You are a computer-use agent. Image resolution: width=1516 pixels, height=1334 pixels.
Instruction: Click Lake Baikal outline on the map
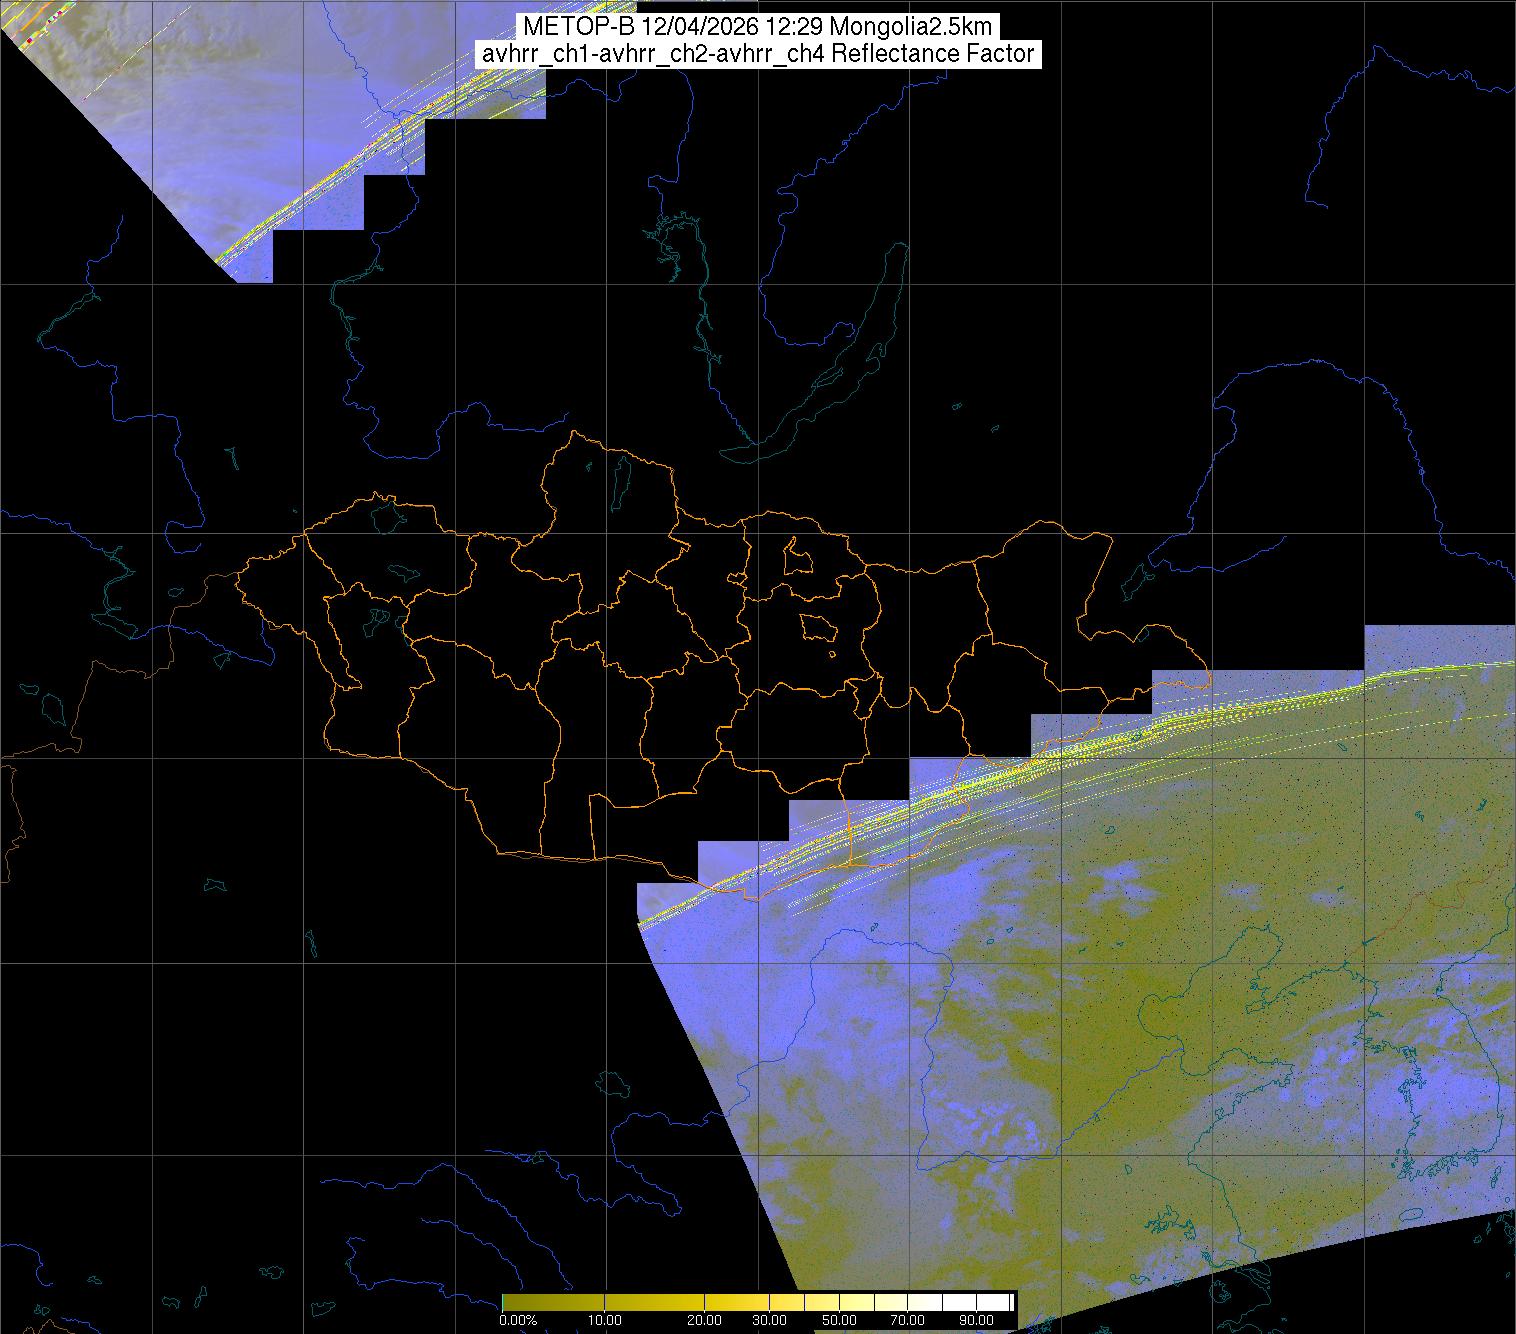pyautogui.click(x=840, y=368)
